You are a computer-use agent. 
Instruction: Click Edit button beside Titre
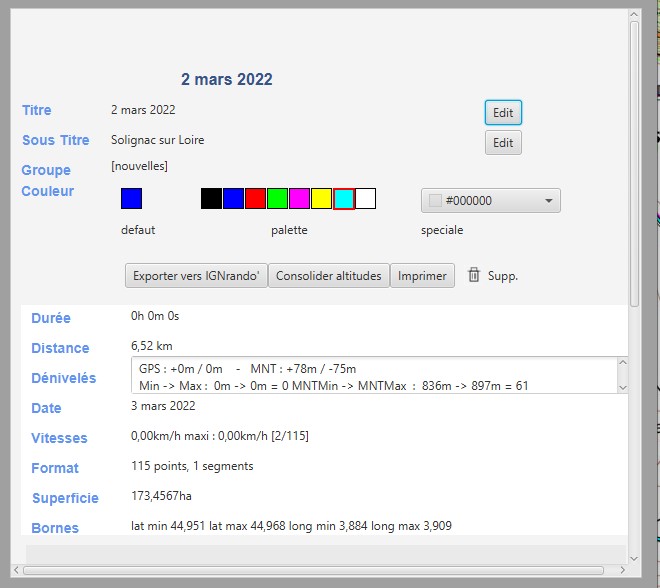(x=503, y=113)
